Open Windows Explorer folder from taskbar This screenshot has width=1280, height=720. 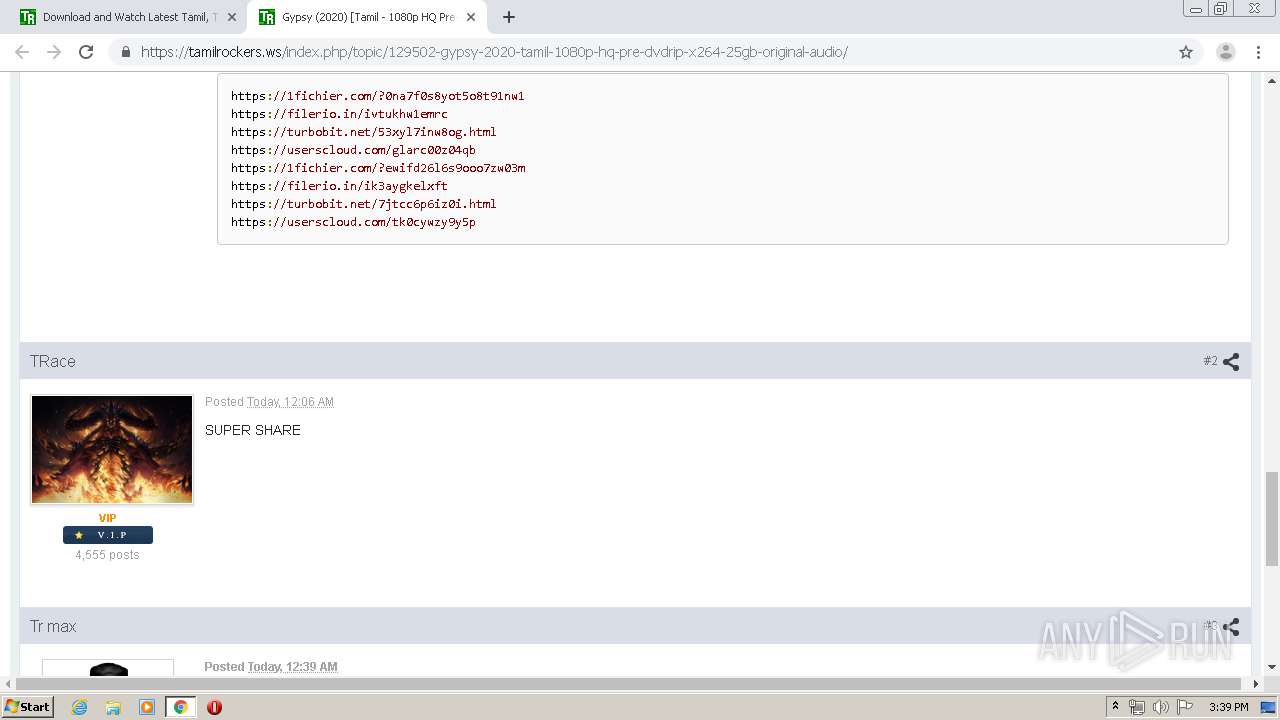(113, 707)
